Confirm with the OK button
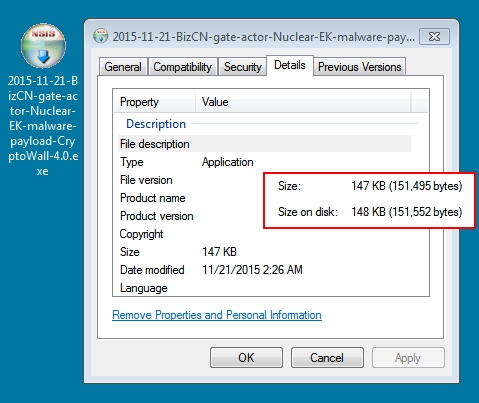 tap(246, 358)
